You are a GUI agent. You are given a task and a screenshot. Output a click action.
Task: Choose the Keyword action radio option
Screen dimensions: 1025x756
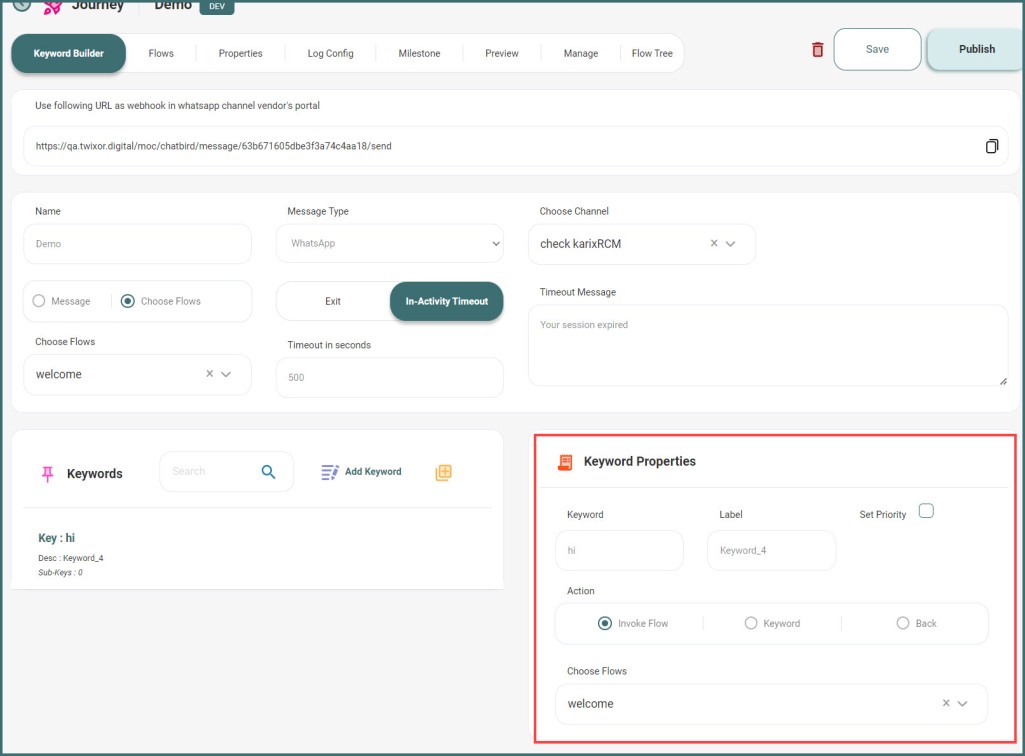[751, 623]
